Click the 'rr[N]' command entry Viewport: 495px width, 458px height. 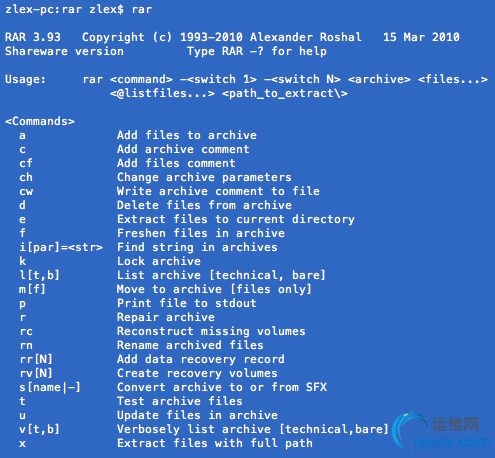point(36,359)
